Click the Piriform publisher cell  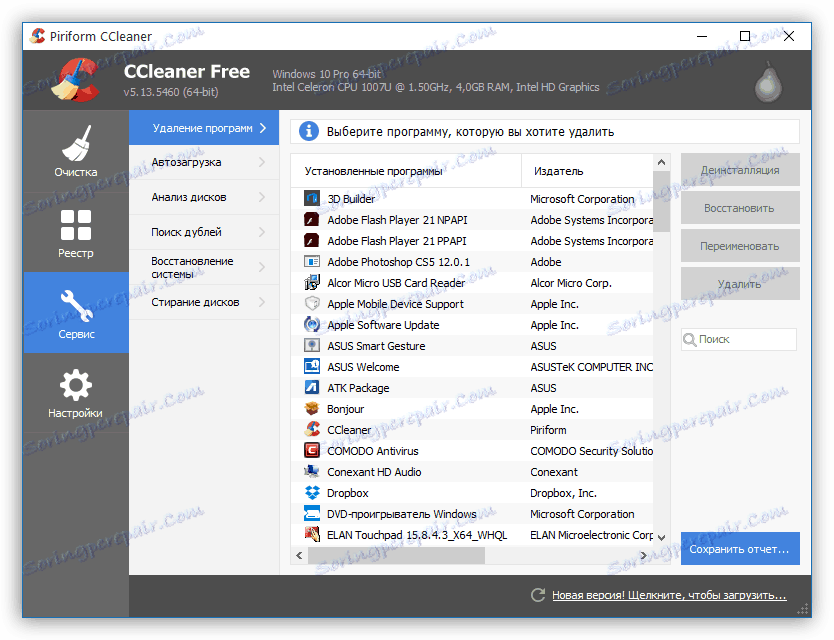[x=548, y=430]
